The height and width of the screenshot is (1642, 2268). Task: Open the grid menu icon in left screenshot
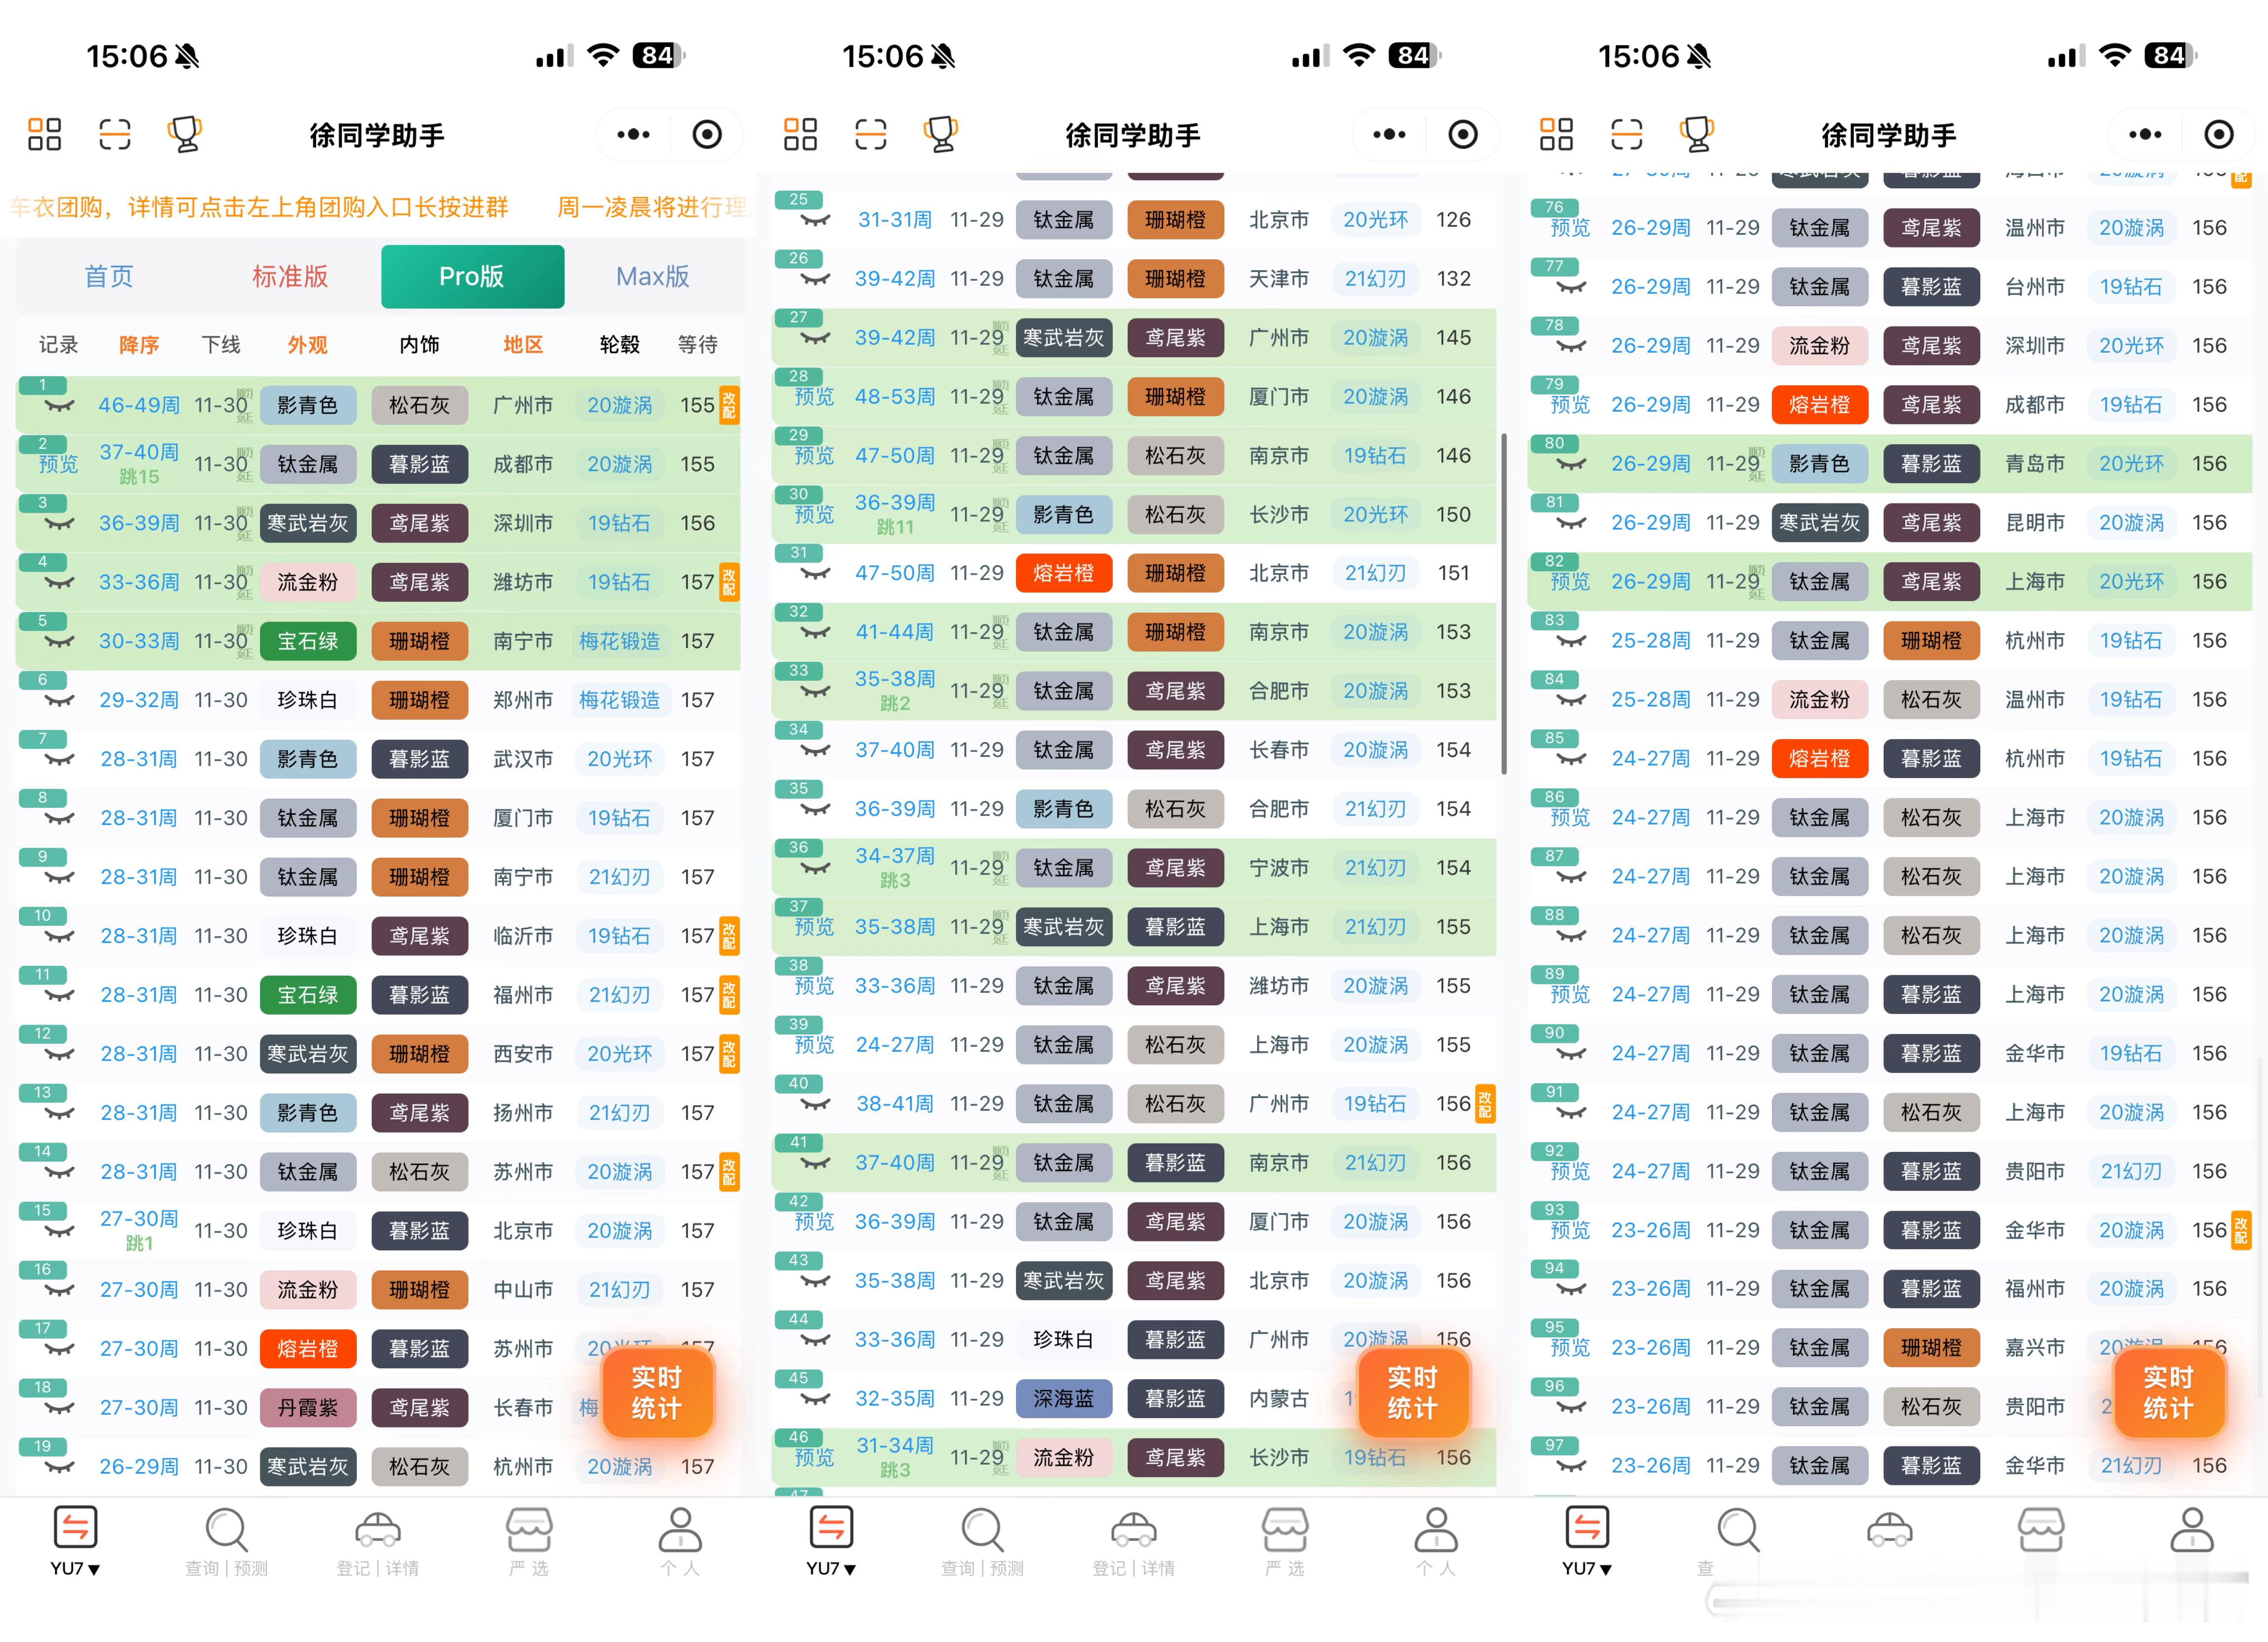[44, 134]
